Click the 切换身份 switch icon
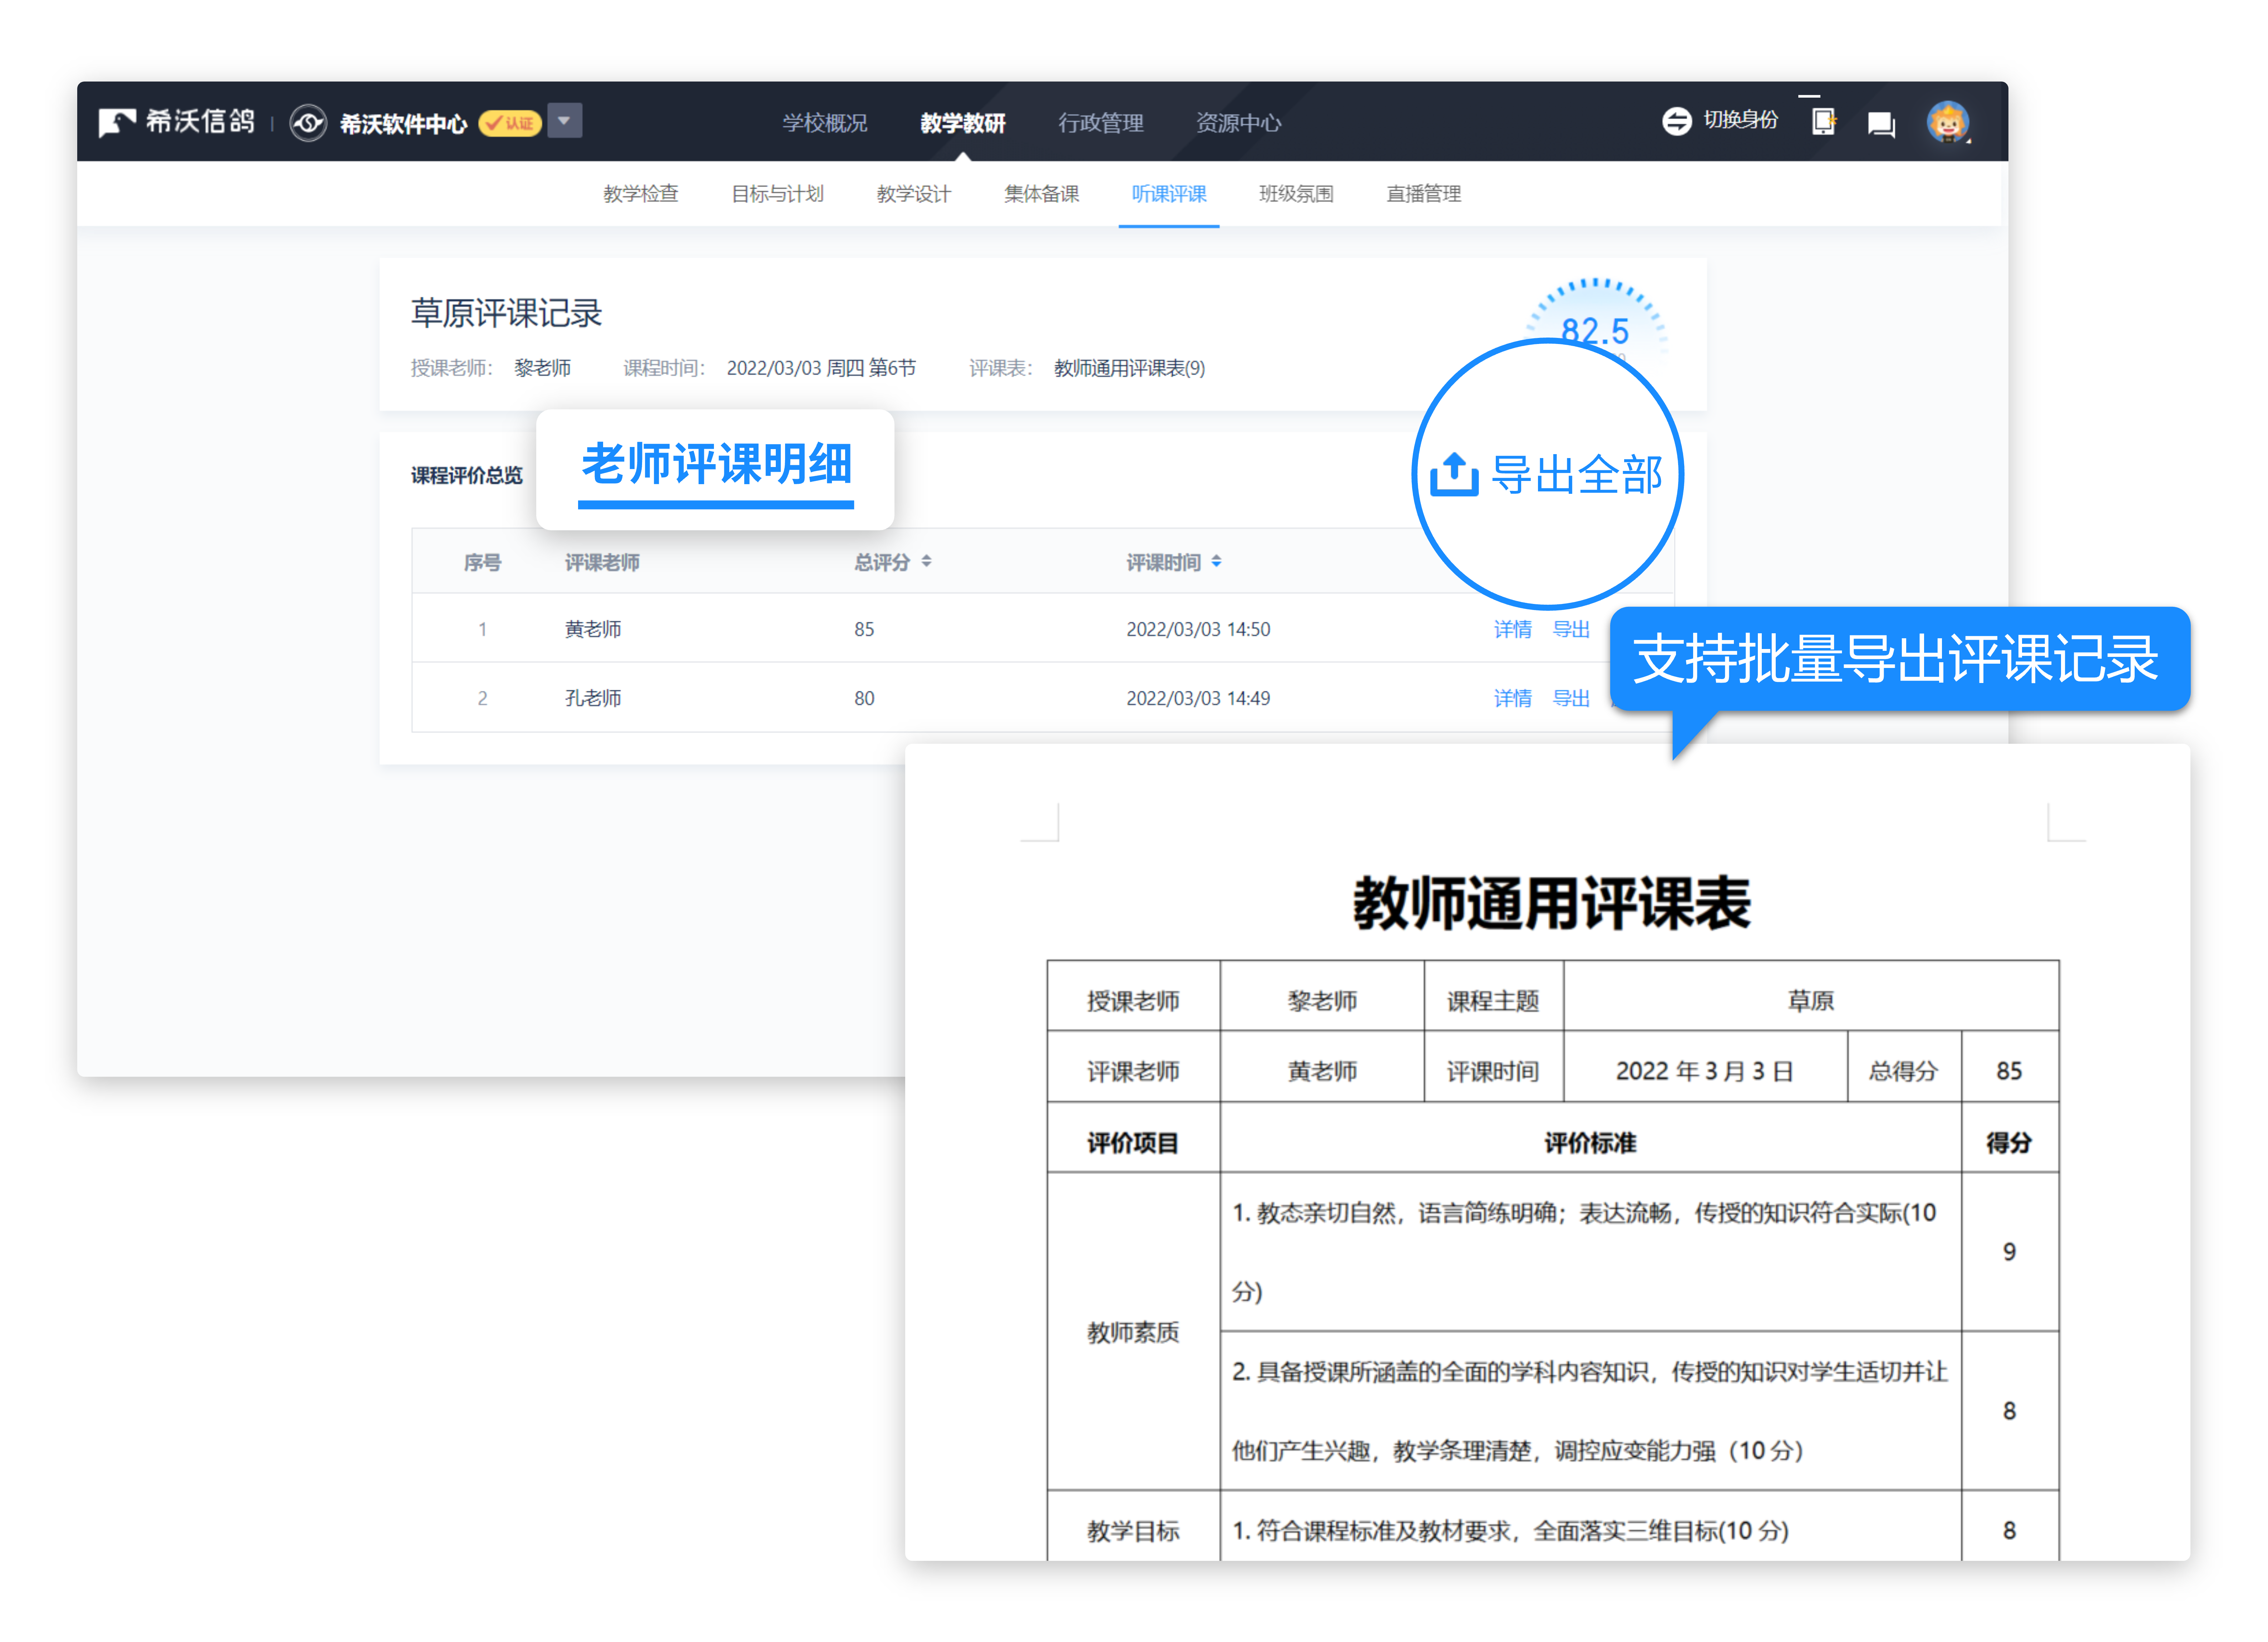Screen dimensions: 2268x1642 1677,121
